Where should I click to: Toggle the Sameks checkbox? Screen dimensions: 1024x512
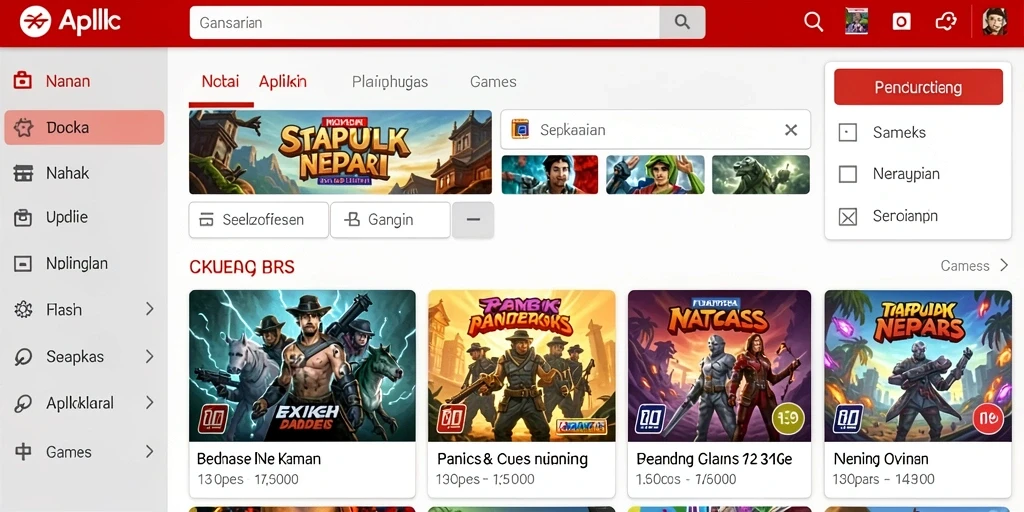point(848,133)
